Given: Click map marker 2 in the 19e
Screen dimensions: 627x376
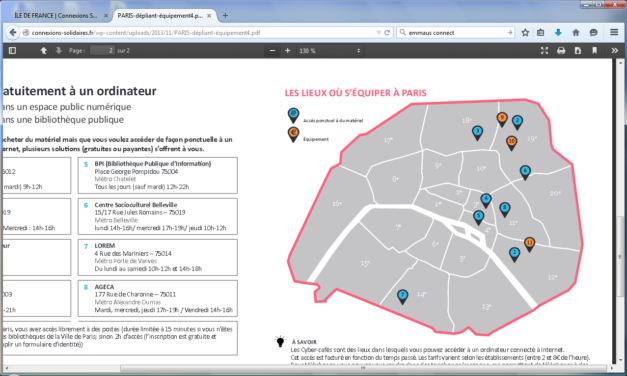Looking at the screenshot, I should point(517,122).
